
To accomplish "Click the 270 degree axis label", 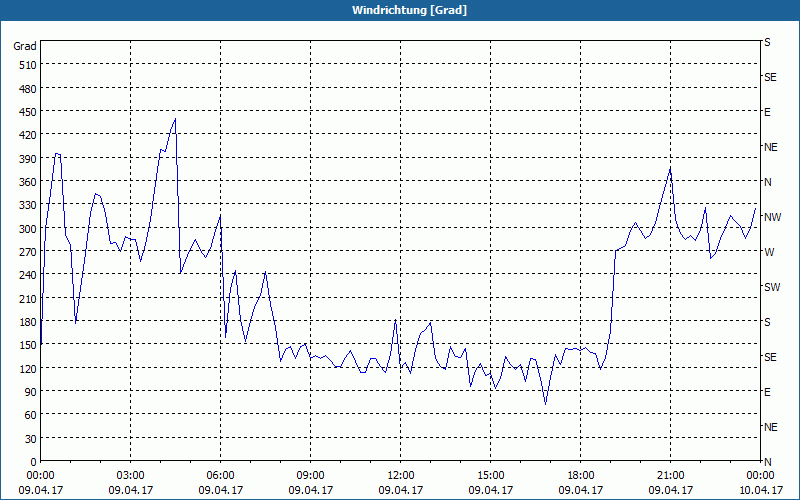I will [29, 252].
